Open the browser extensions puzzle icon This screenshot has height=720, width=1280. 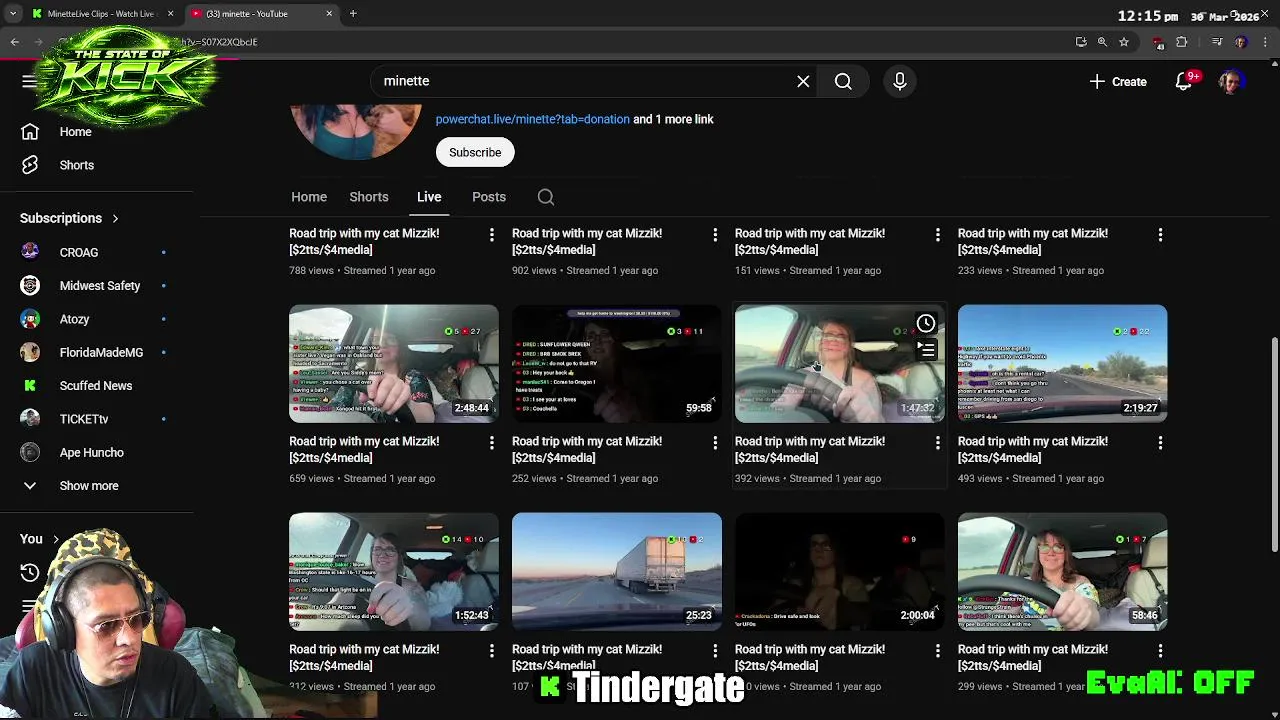pos(1181,42)
